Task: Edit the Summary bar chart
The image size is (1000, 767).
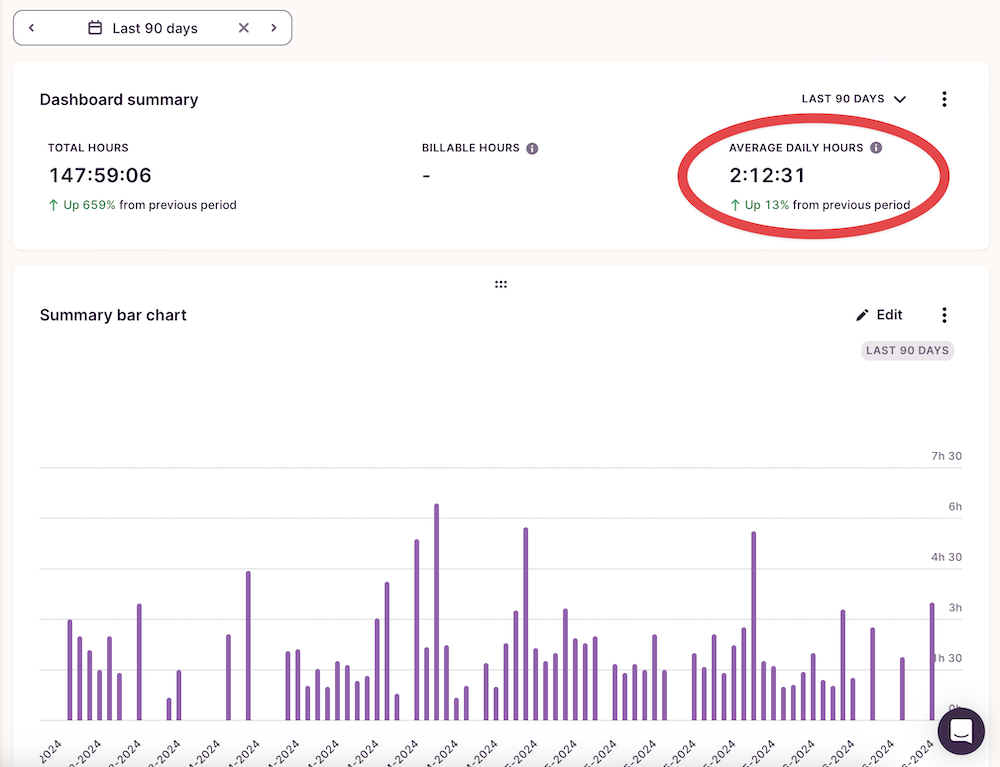Action: point(879,315)
